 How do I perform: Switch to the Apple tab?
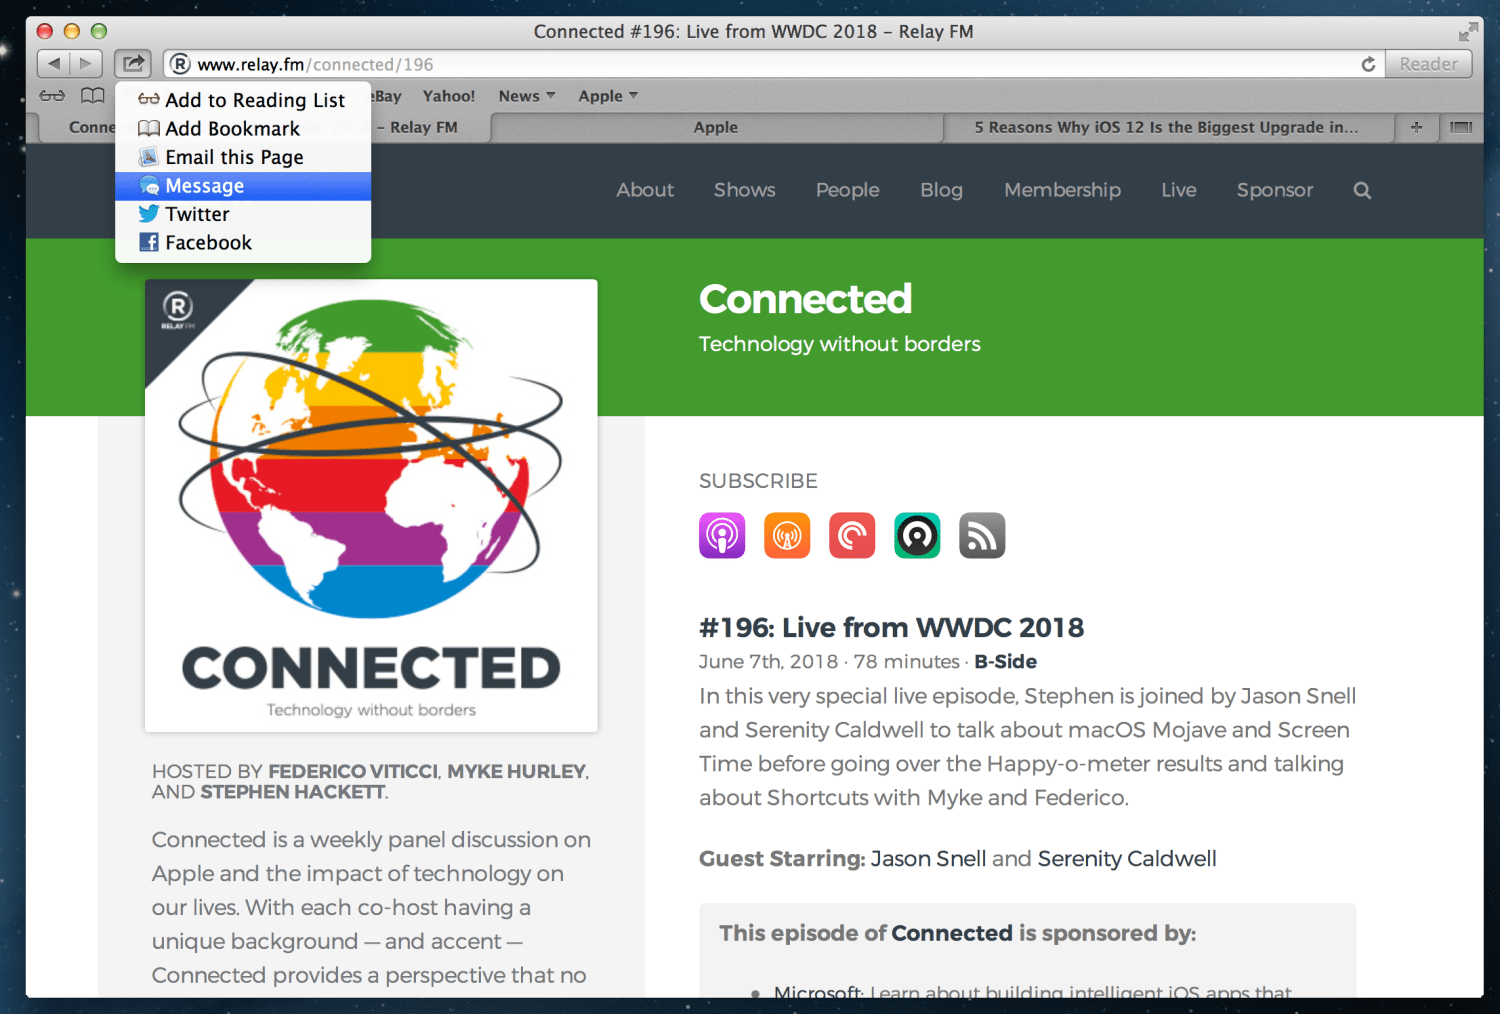tap(716, 127)
